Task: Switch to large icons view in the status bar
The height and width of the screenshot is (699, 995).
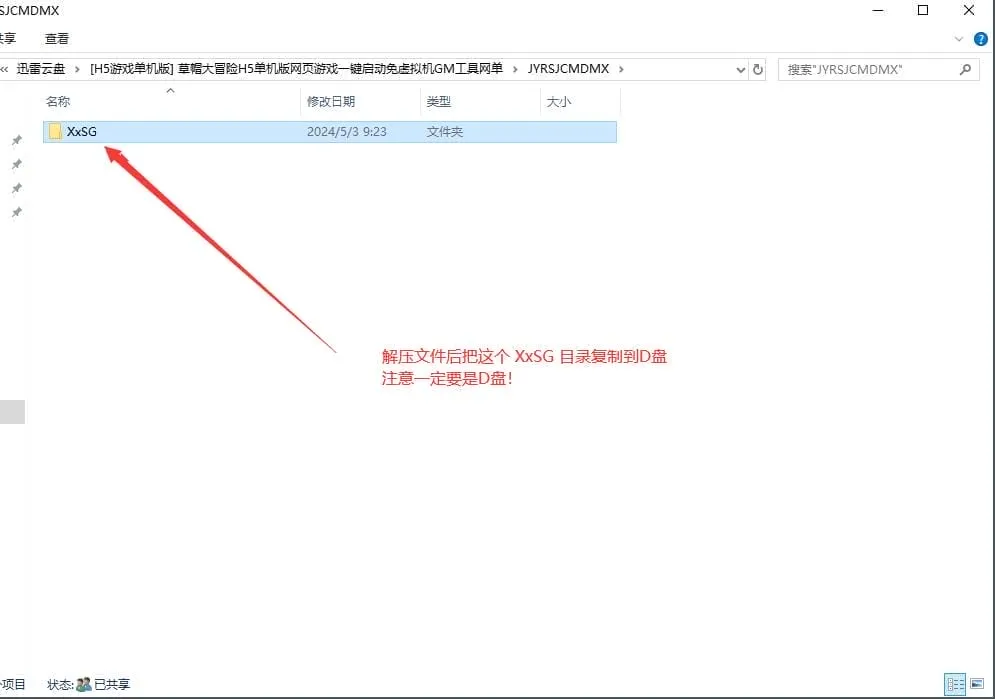Action: 977,684
